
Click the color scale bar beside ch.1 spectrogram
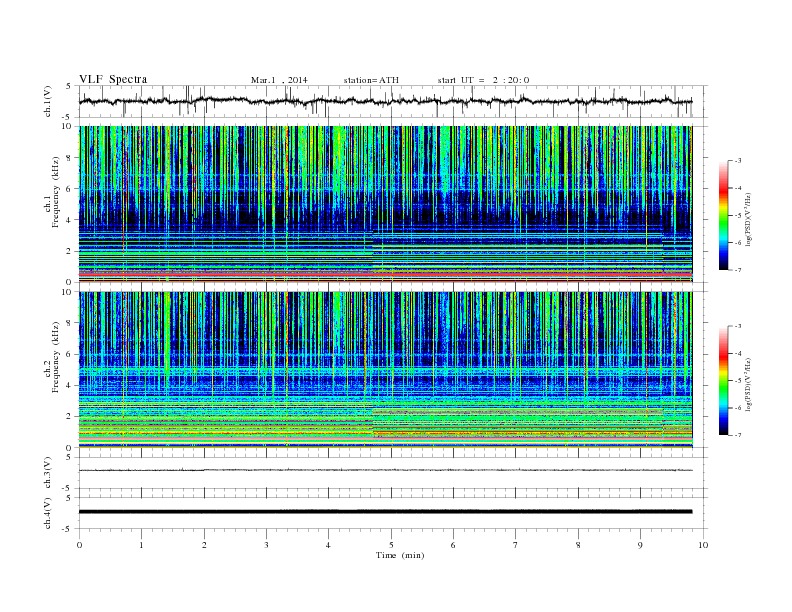(x=723, y=215)
